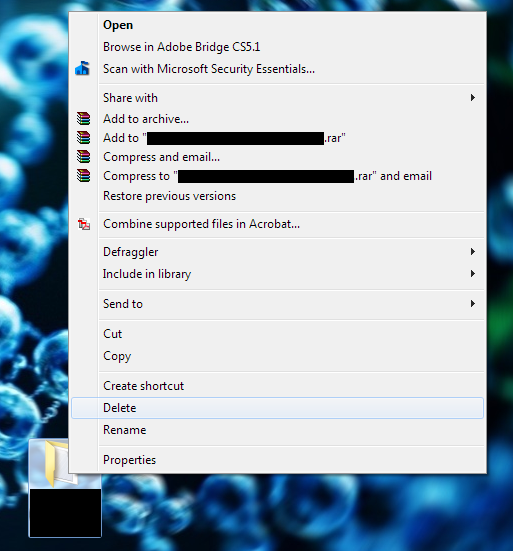Choose Cut from the context menu
513x551 pixels.
(x=278, y=333)
